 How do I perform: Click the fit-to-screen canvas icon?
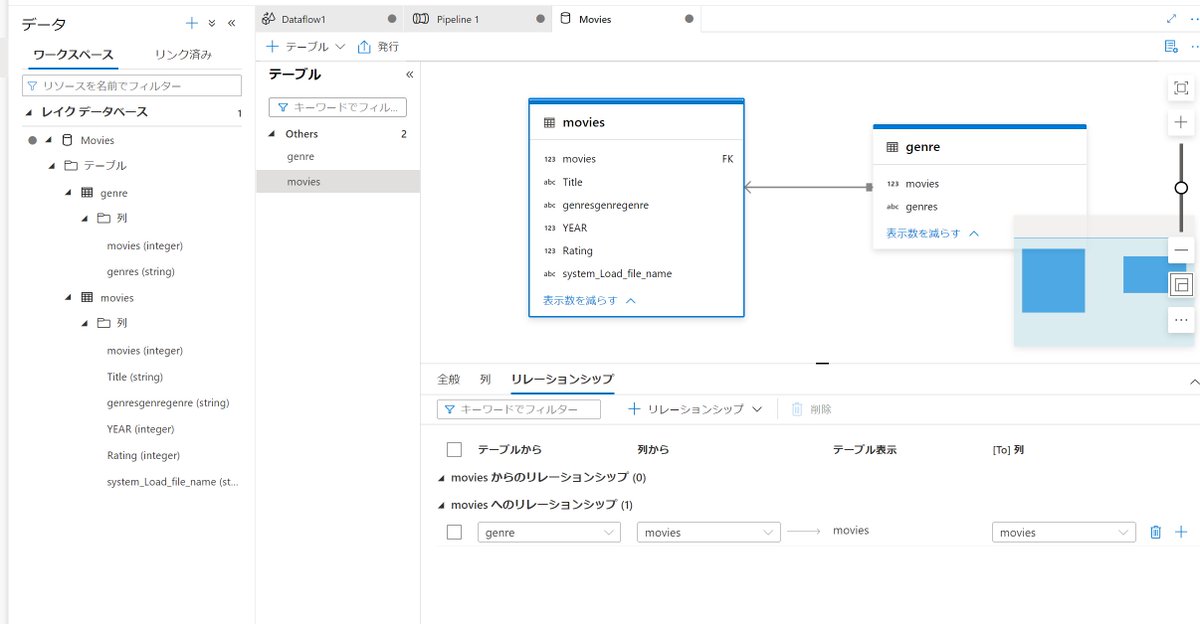[x=1181, y=89]
